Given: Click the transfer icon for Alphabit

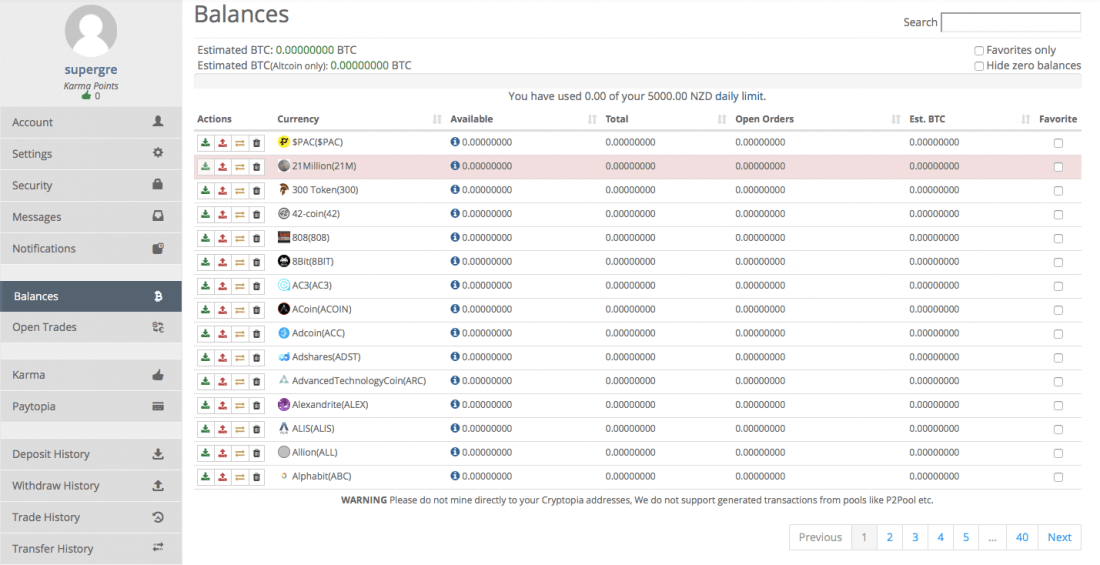Looking at the screenshot, I should click(239, 477).
